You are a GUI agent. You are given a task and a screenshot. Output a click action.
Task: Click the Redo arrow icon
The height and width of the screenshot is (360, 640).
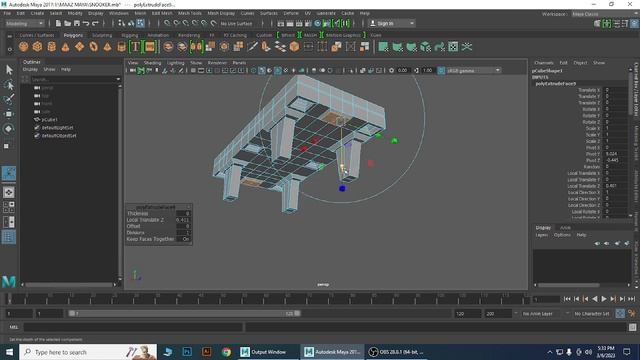coord(95,24)
